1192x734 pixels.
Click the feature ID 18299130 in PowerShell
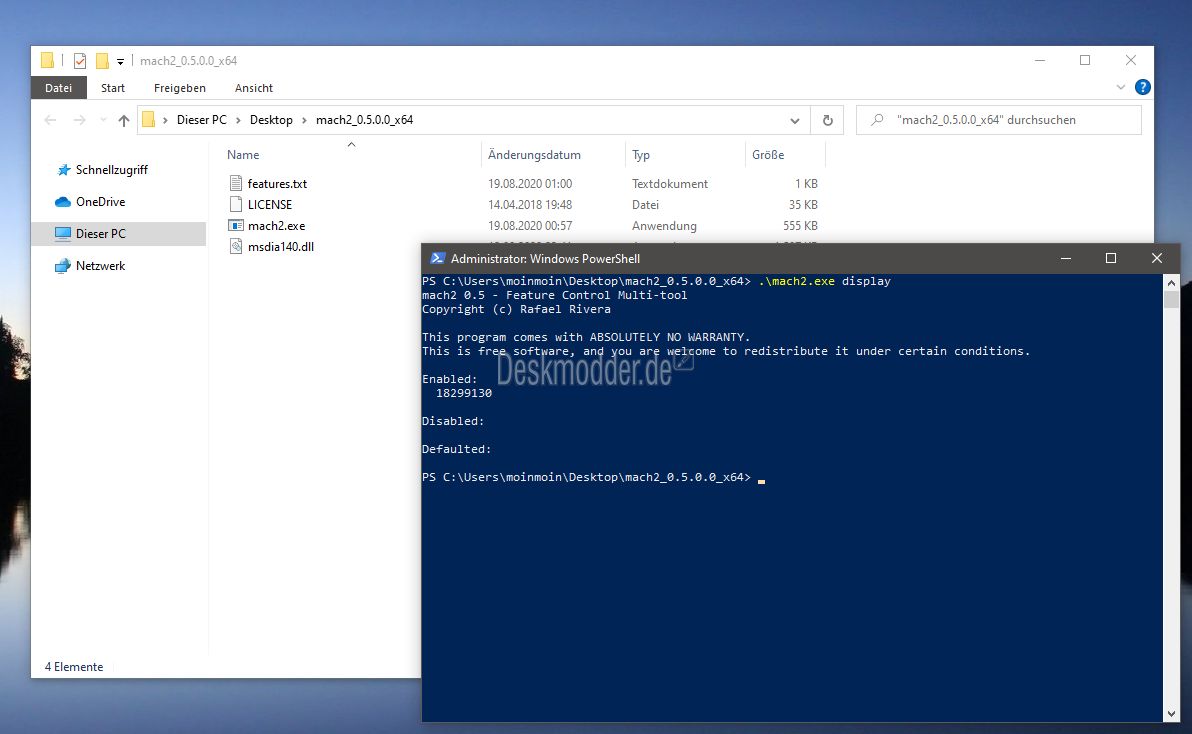click(464, 393)
